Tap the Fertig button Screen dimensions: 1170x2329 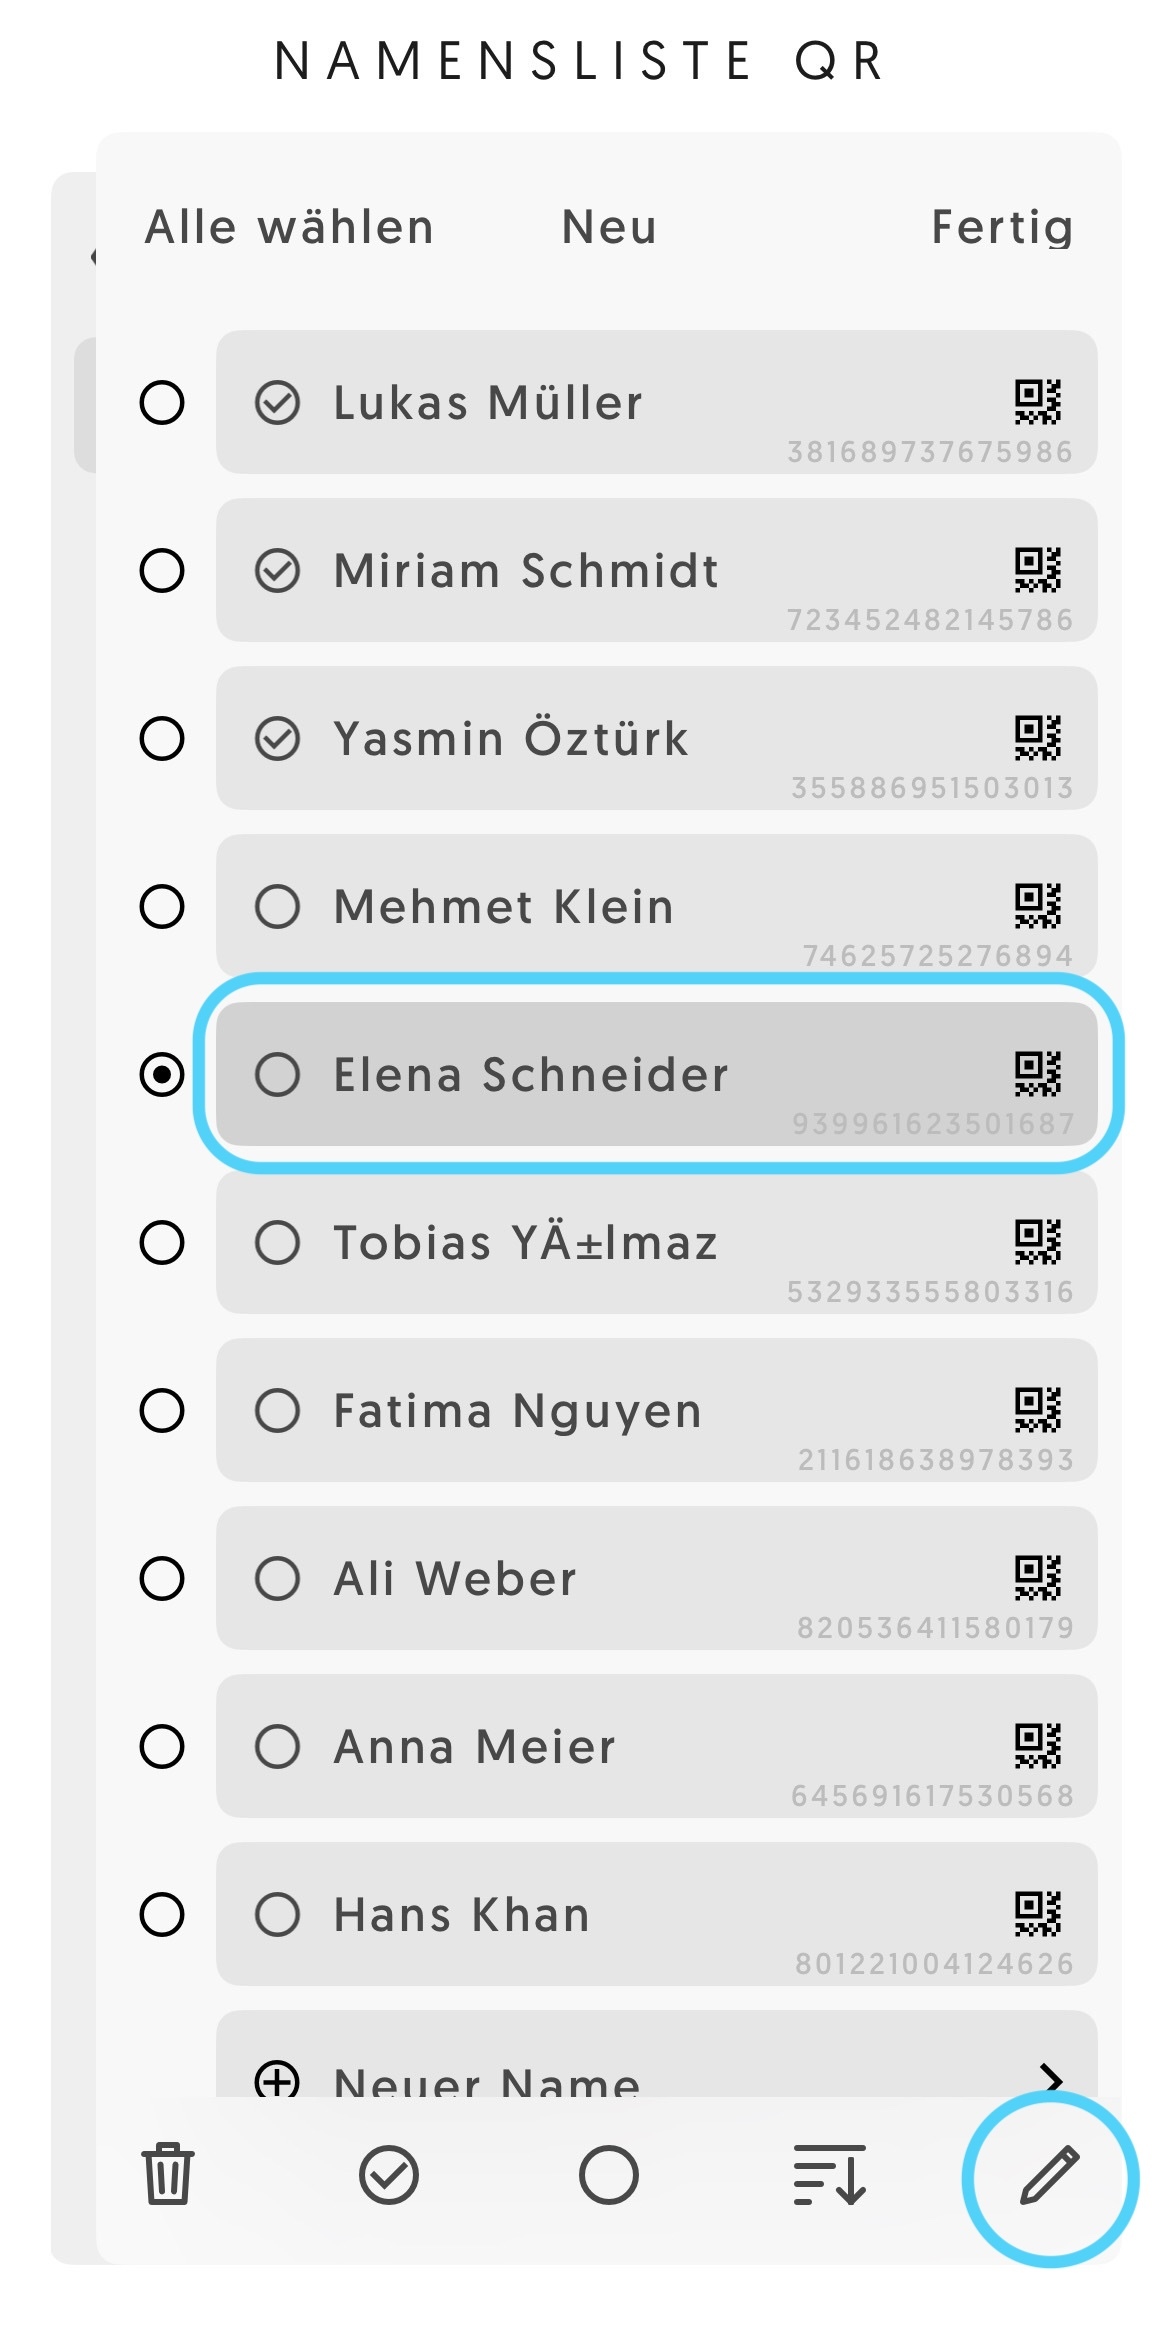click(1003, 227)
